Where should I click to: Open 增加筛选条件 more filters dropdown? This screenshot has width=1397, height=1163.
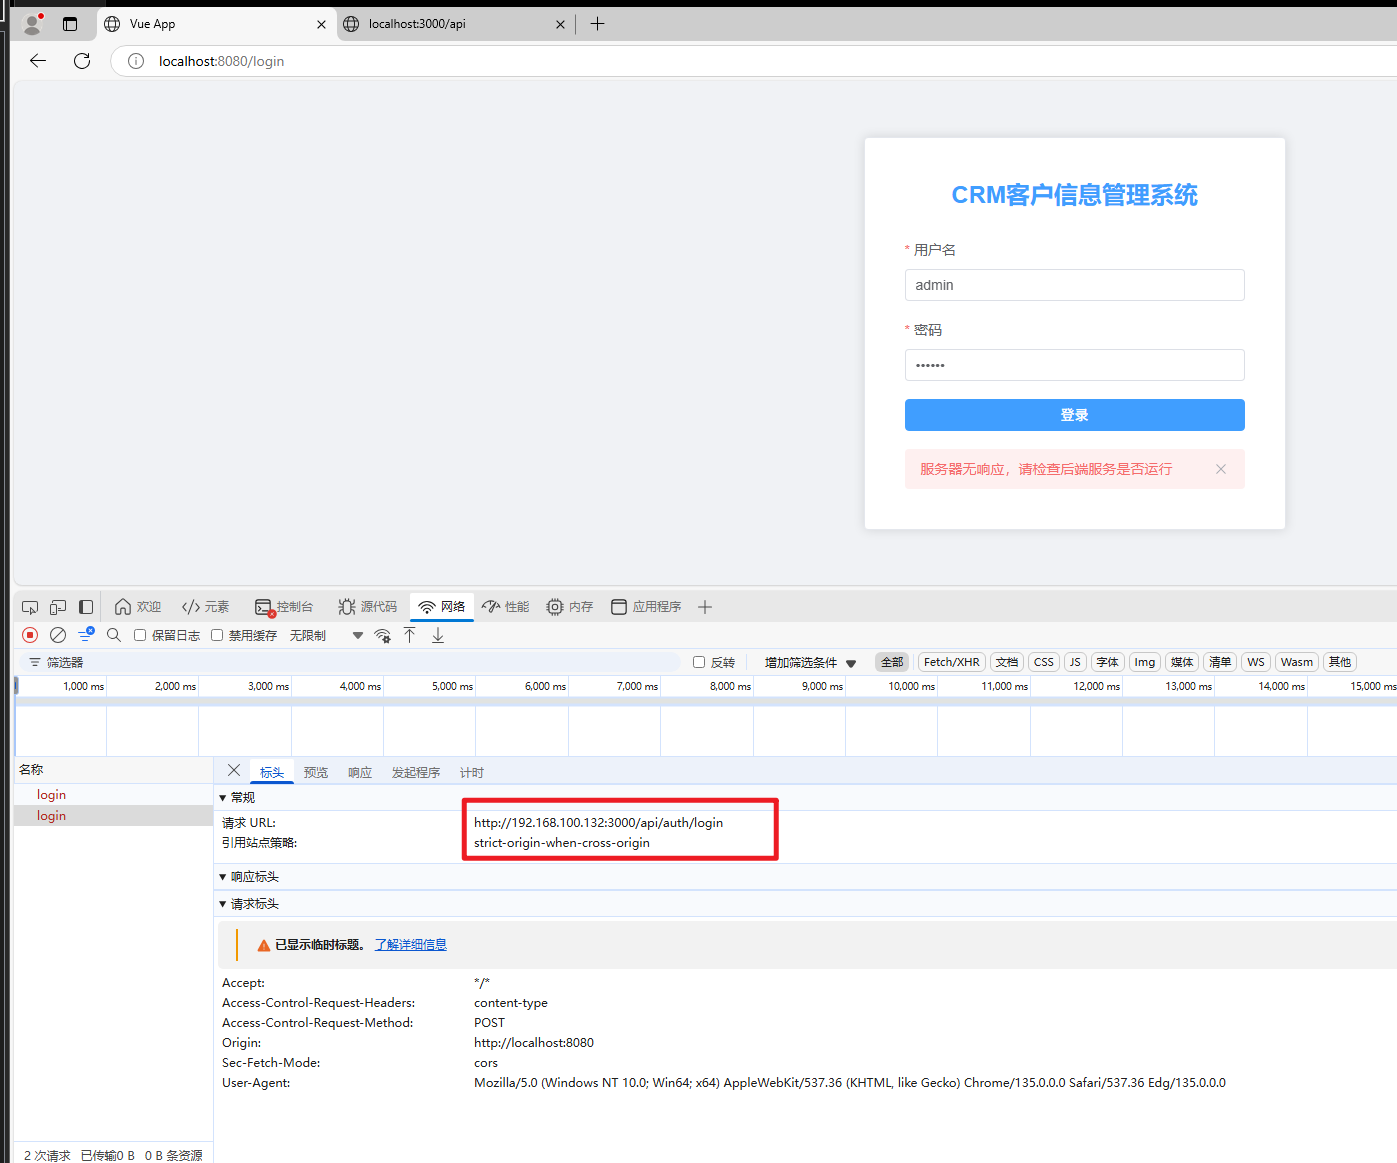[x=810, y=662]
